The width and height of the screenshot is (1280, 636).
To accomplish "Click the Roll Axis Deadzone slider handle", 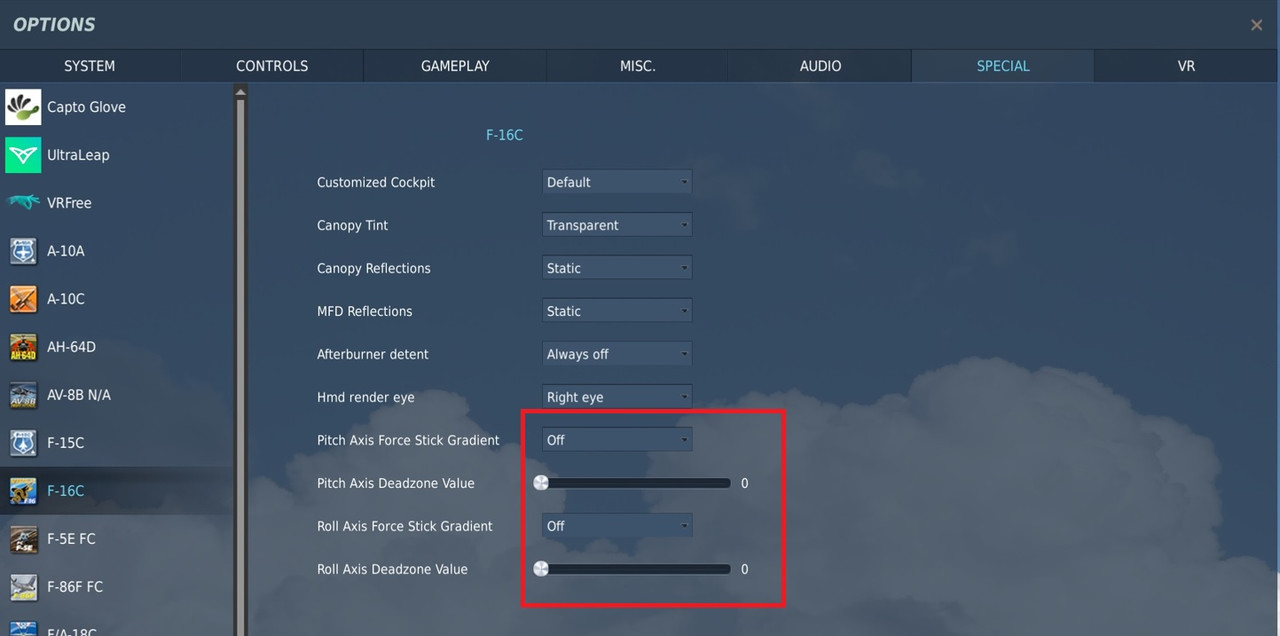I will tap(541, 569).
